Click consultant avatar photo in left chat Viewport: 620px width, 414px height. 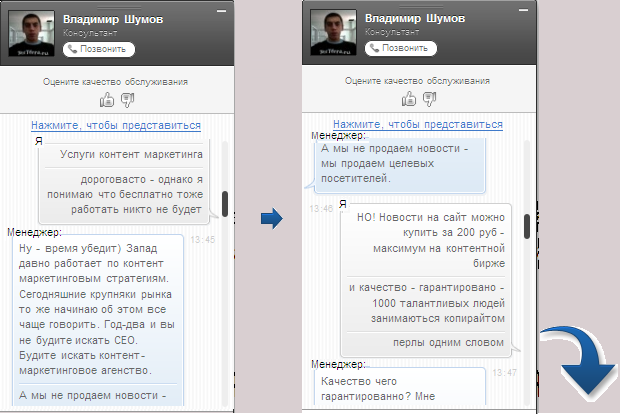33,33
